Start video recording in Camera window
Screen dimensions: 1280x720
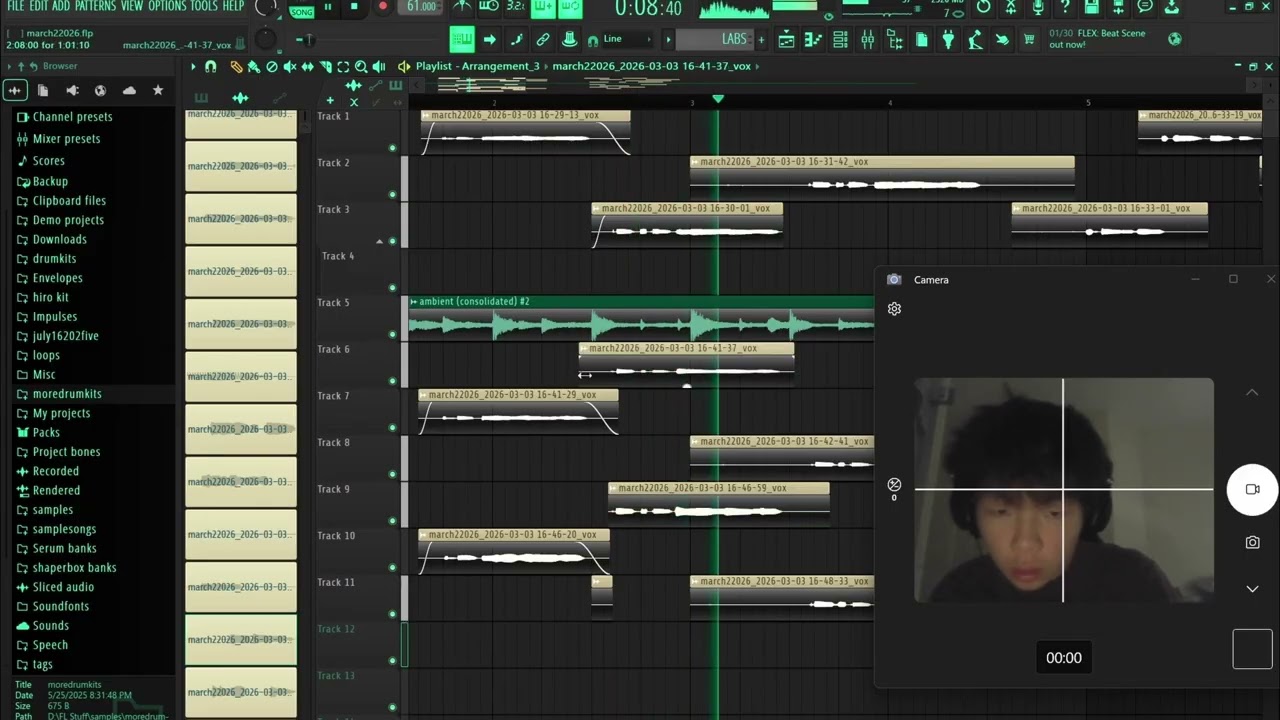pos(1252,489)
